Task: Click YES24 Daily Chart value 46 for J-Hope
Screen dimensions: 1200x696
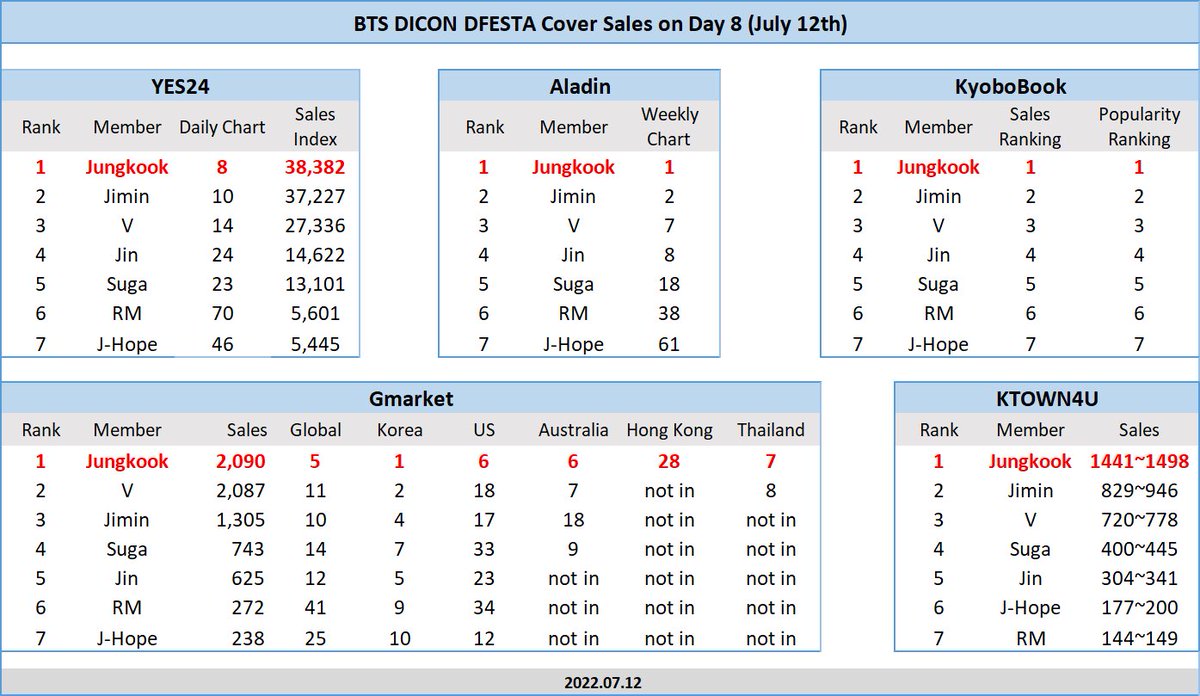Action: pos(222,344)
